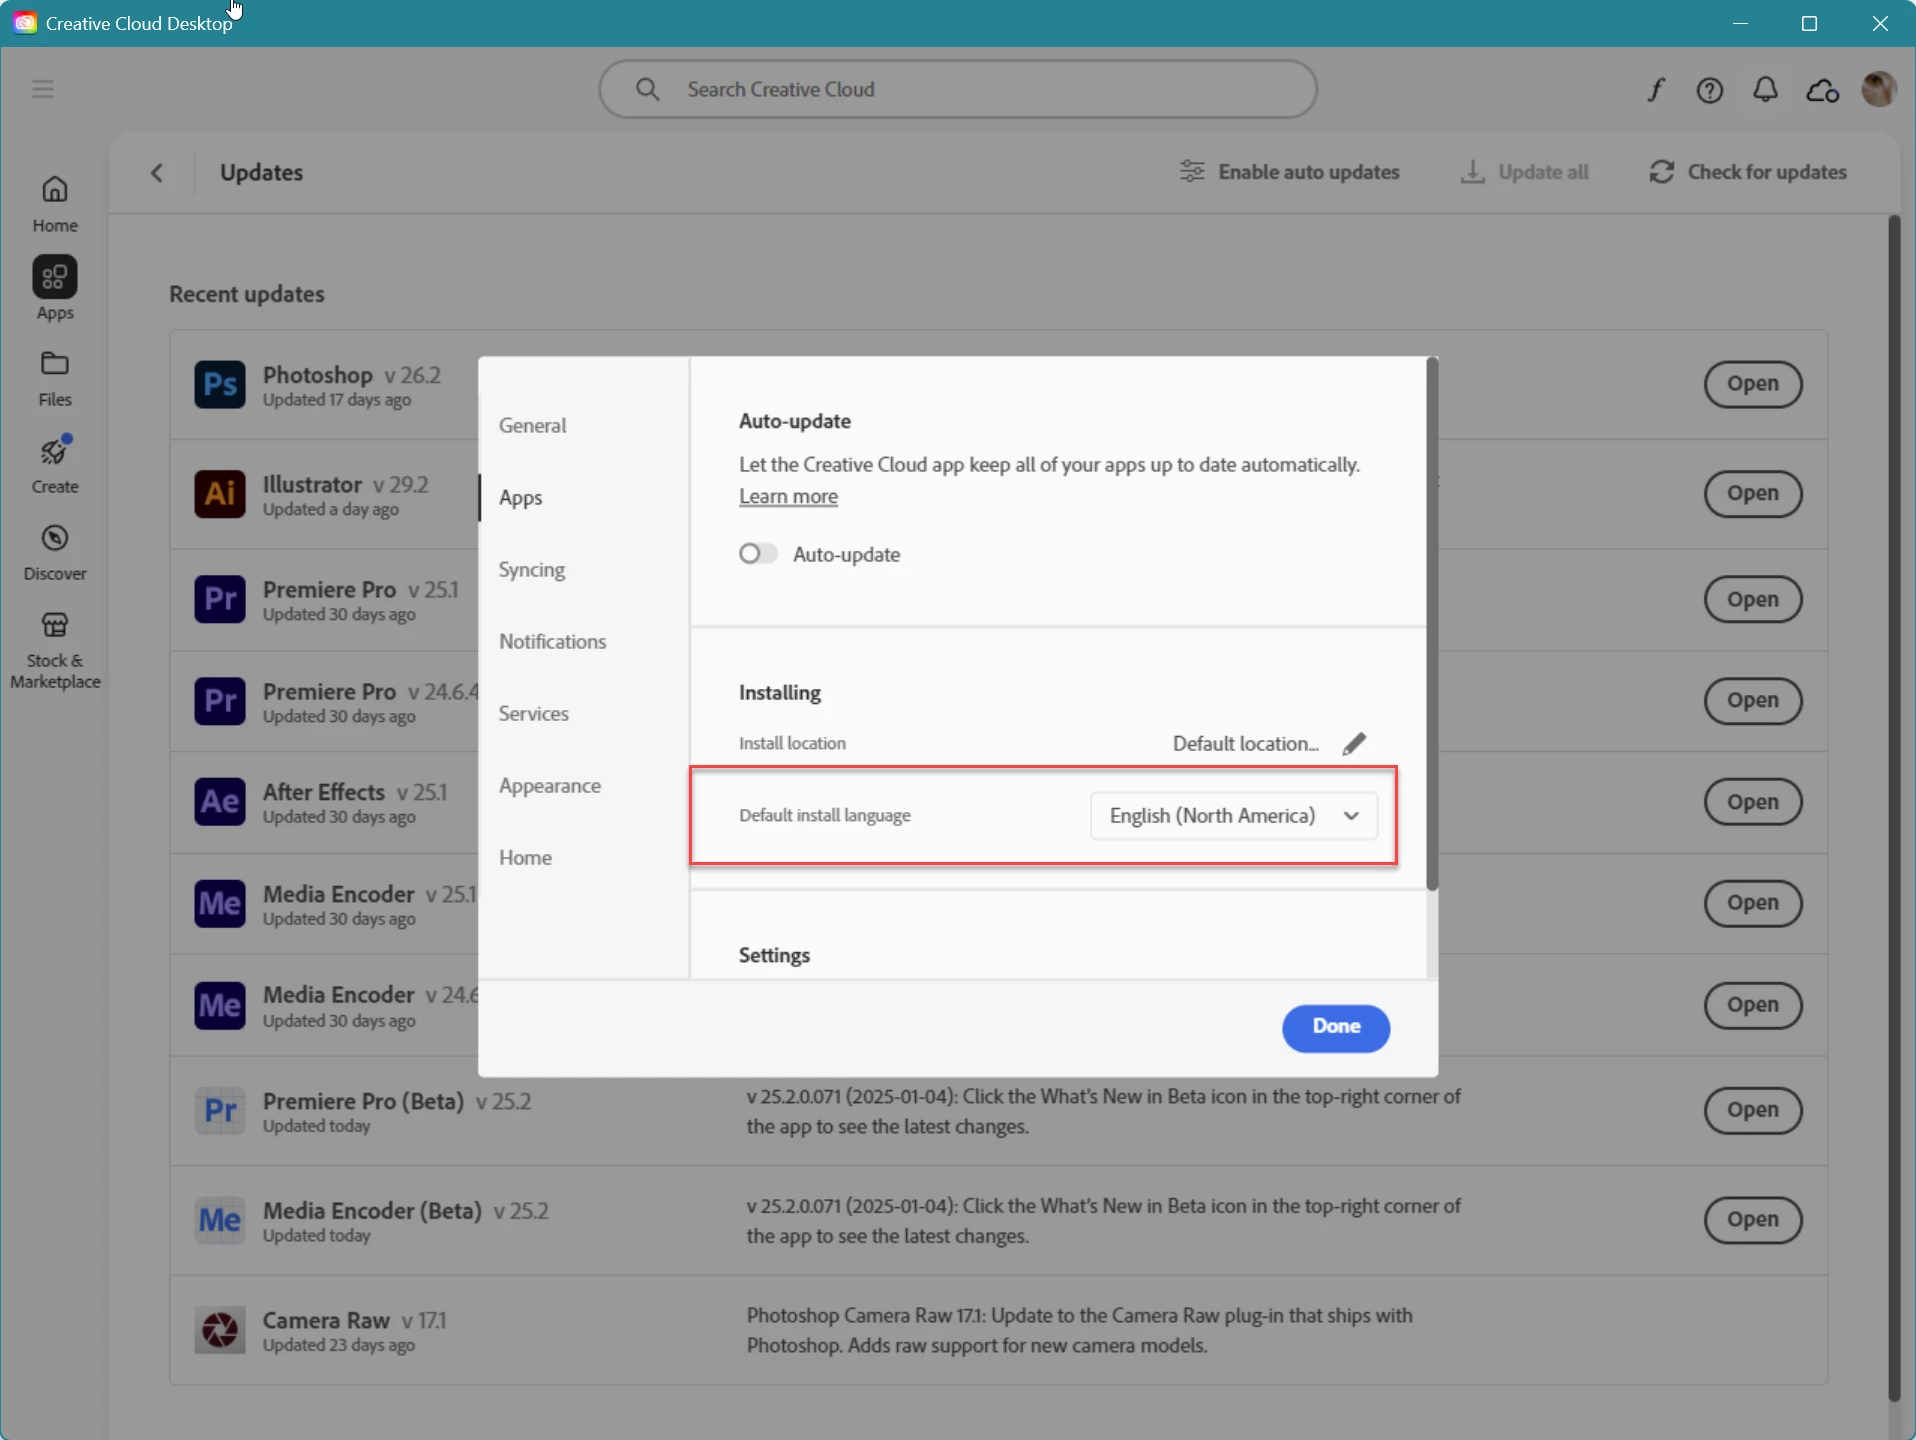
Task: Click the Camera Raw app icon
Action: click(x=220, y=1330)
